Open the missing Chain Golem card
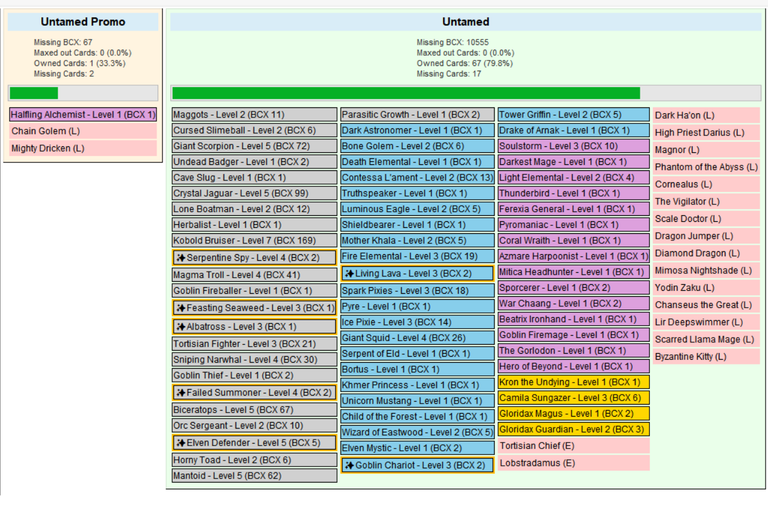 (x=83, y=131)
